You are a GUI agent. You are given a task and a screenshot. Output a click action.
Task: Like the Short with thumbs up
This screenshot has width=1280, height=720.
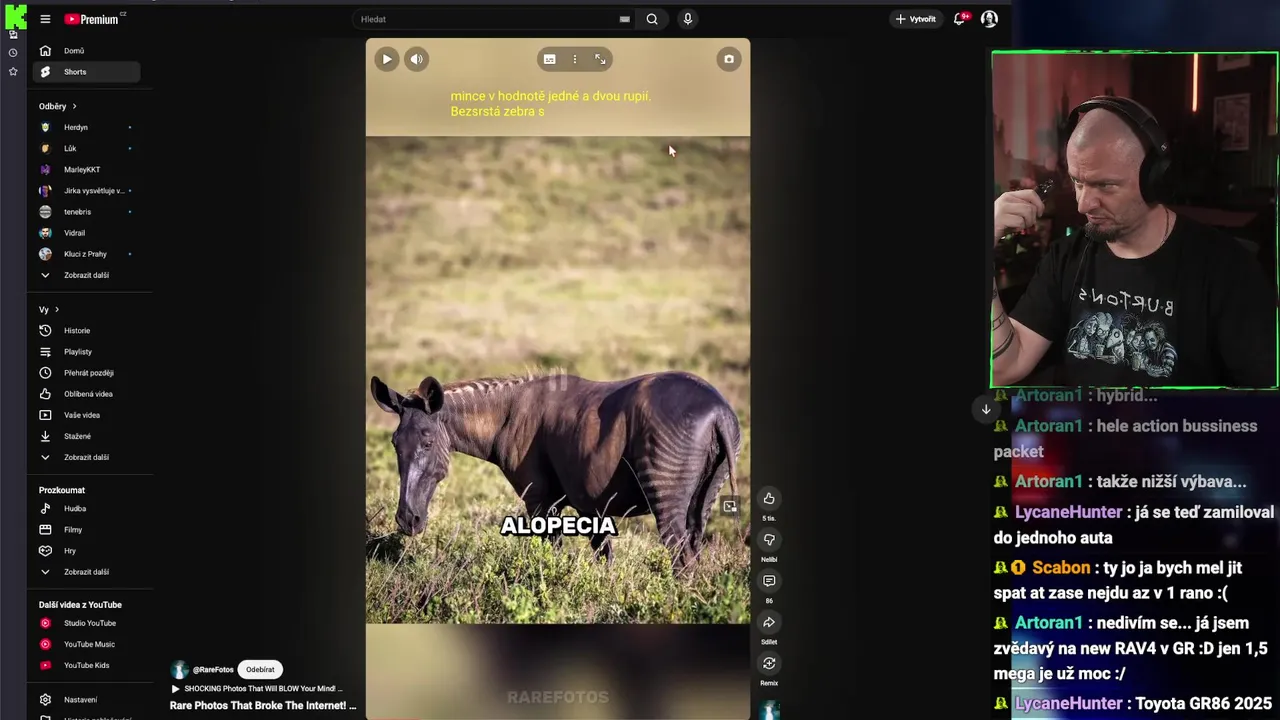769,498
